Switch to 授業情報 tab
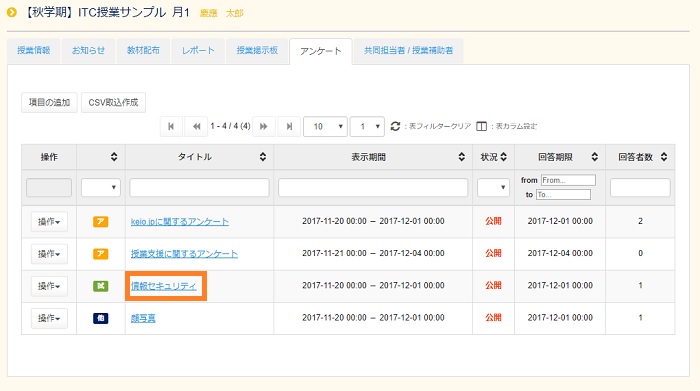This screenshot has width=700, height=391. (33, 50)
